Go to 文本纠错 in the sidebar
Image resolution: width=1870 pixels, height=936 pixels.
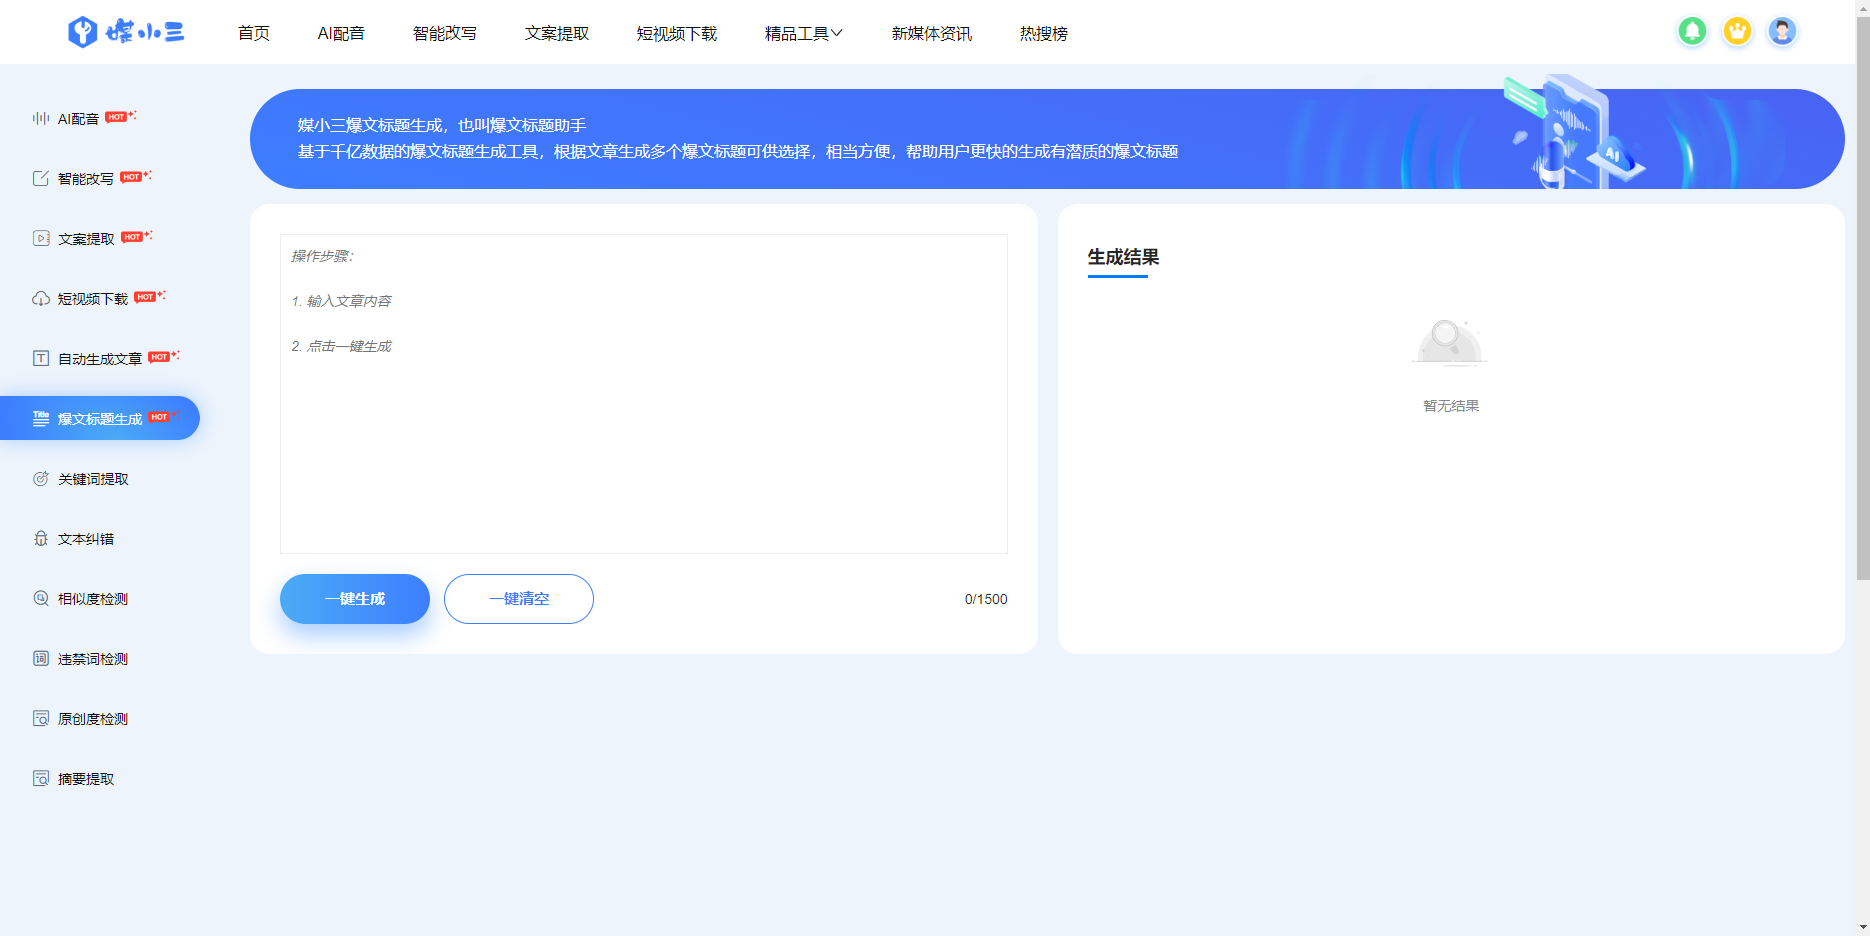point(86,539)
